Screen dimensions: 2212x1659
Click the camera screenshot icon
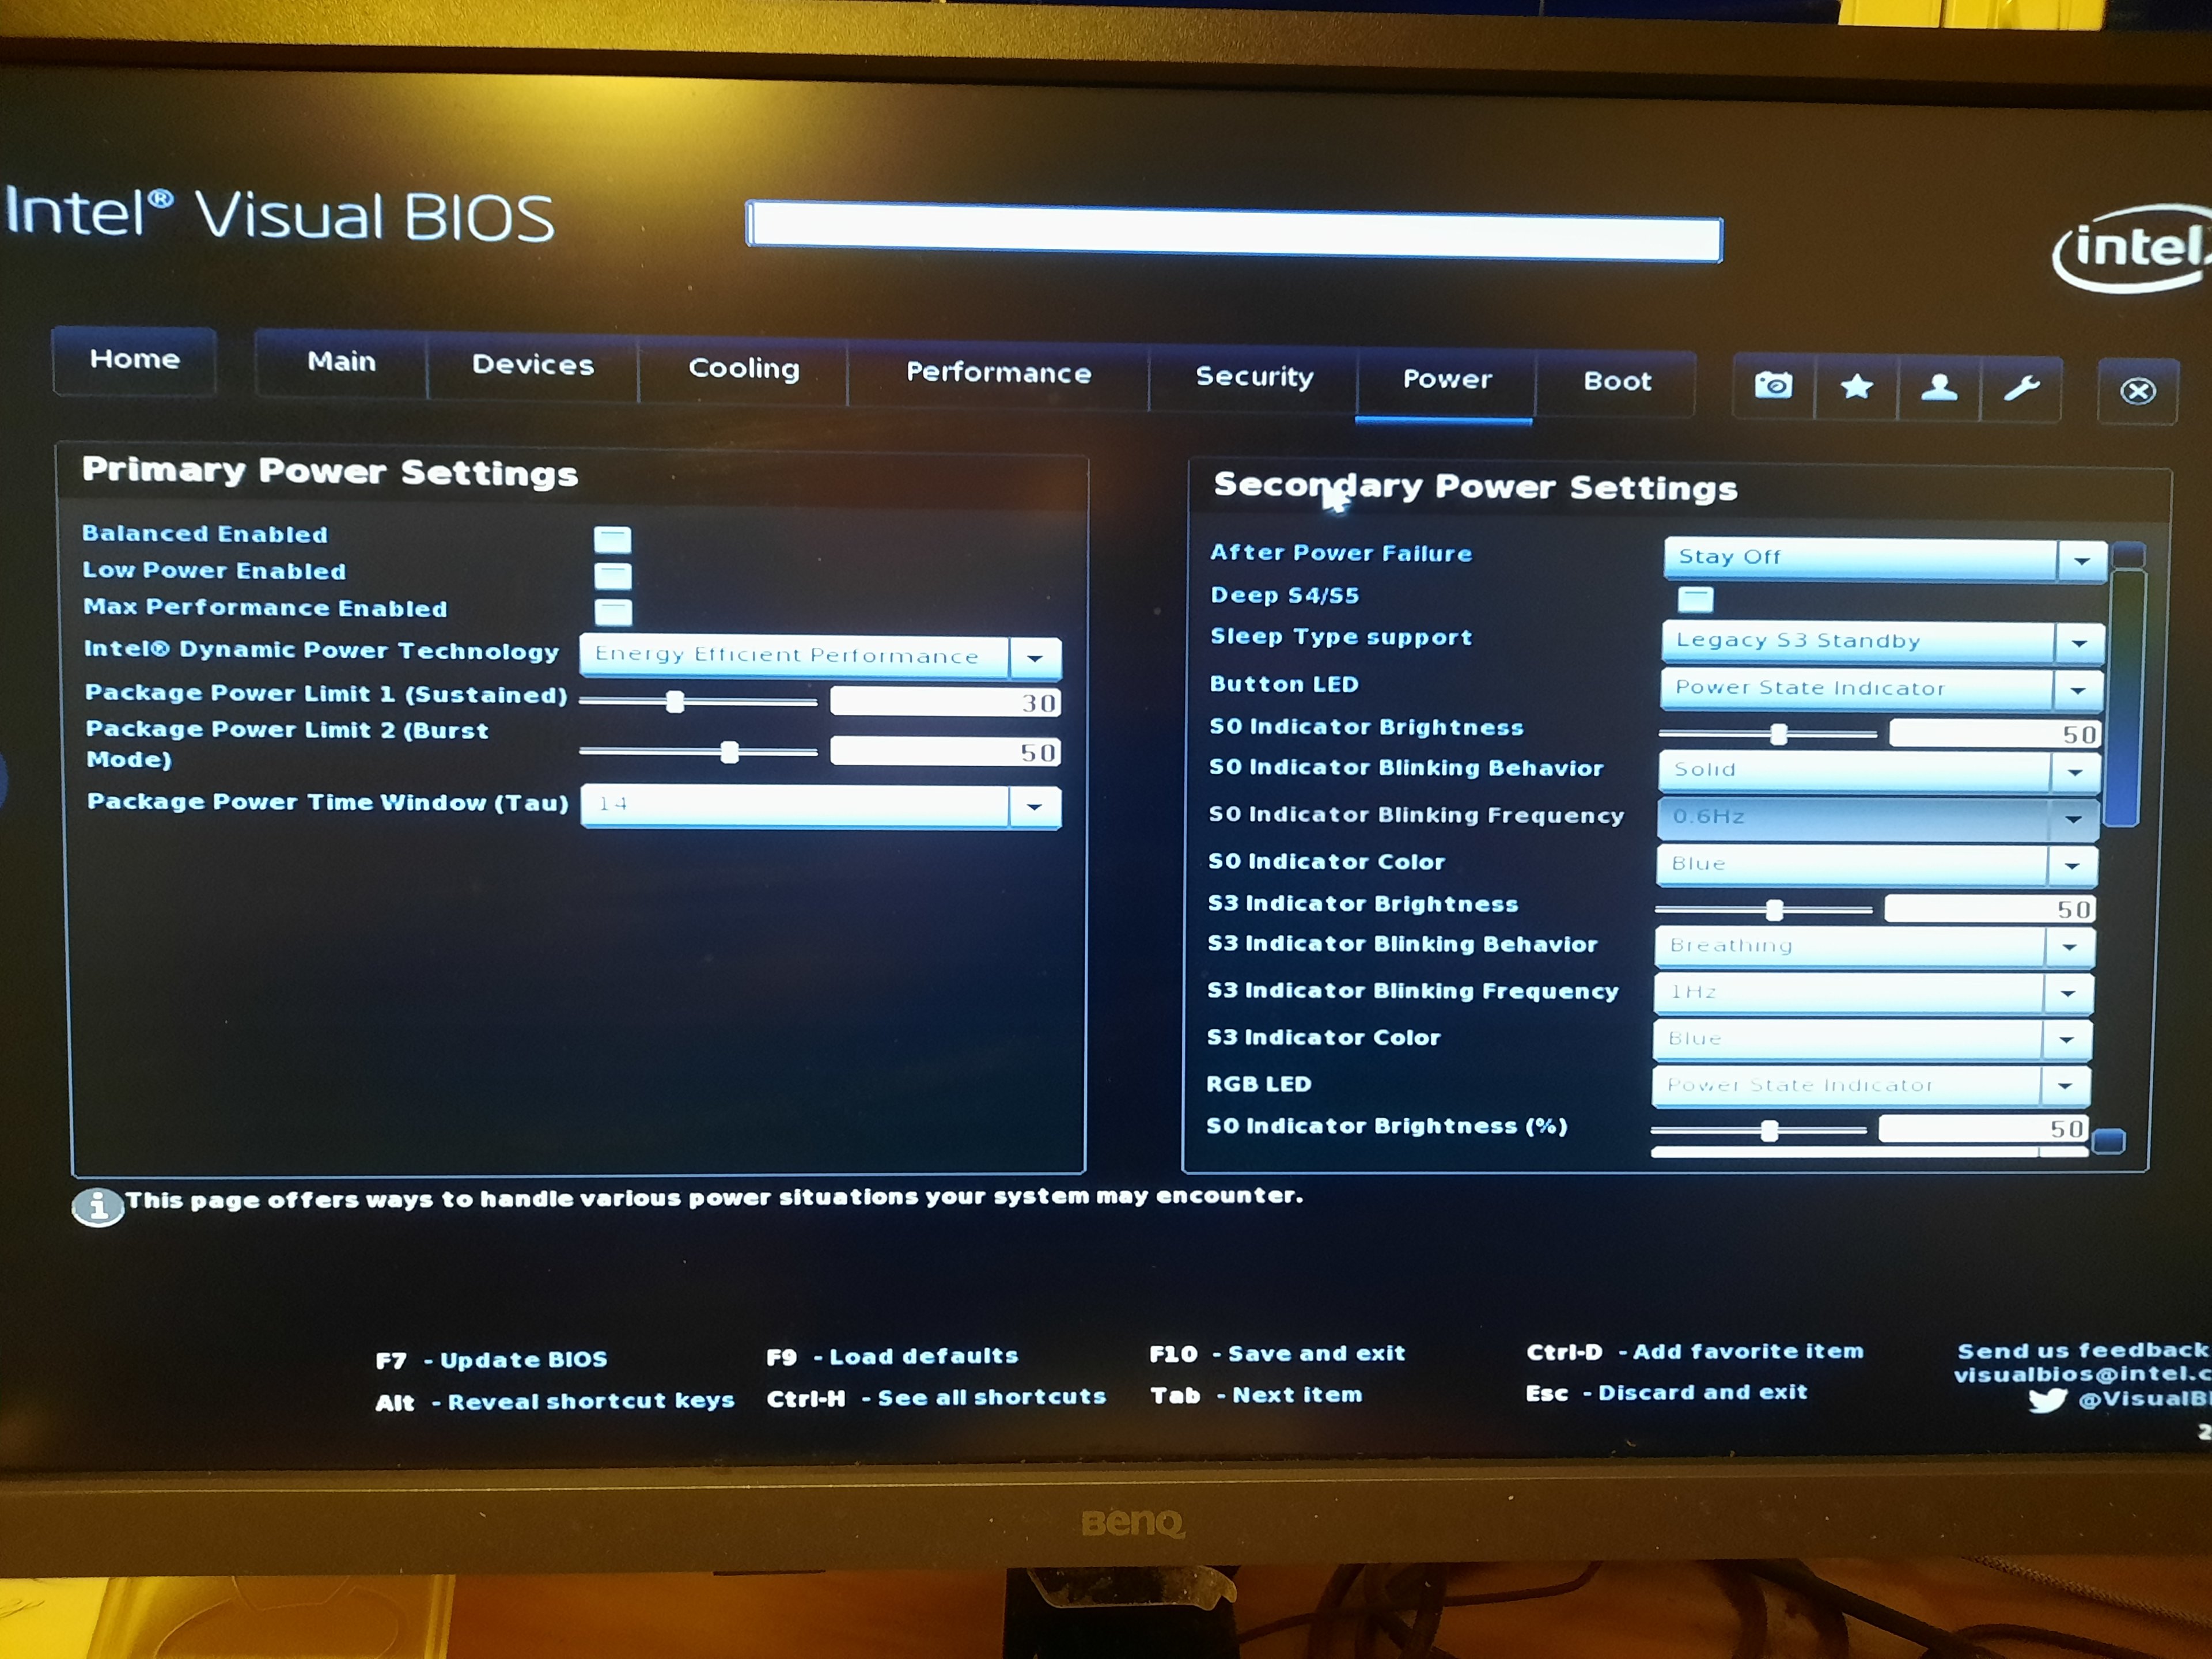point(1773,385)
